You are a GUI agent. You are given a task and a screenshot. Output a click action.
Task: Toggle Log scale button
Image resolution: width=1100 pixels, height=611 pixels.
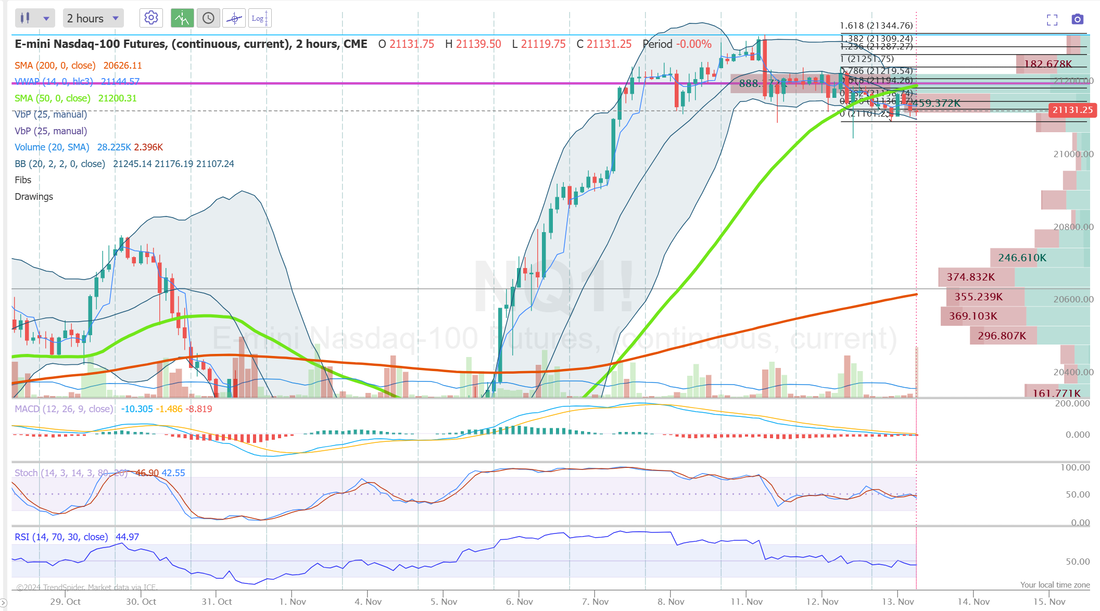coord(258,18)
